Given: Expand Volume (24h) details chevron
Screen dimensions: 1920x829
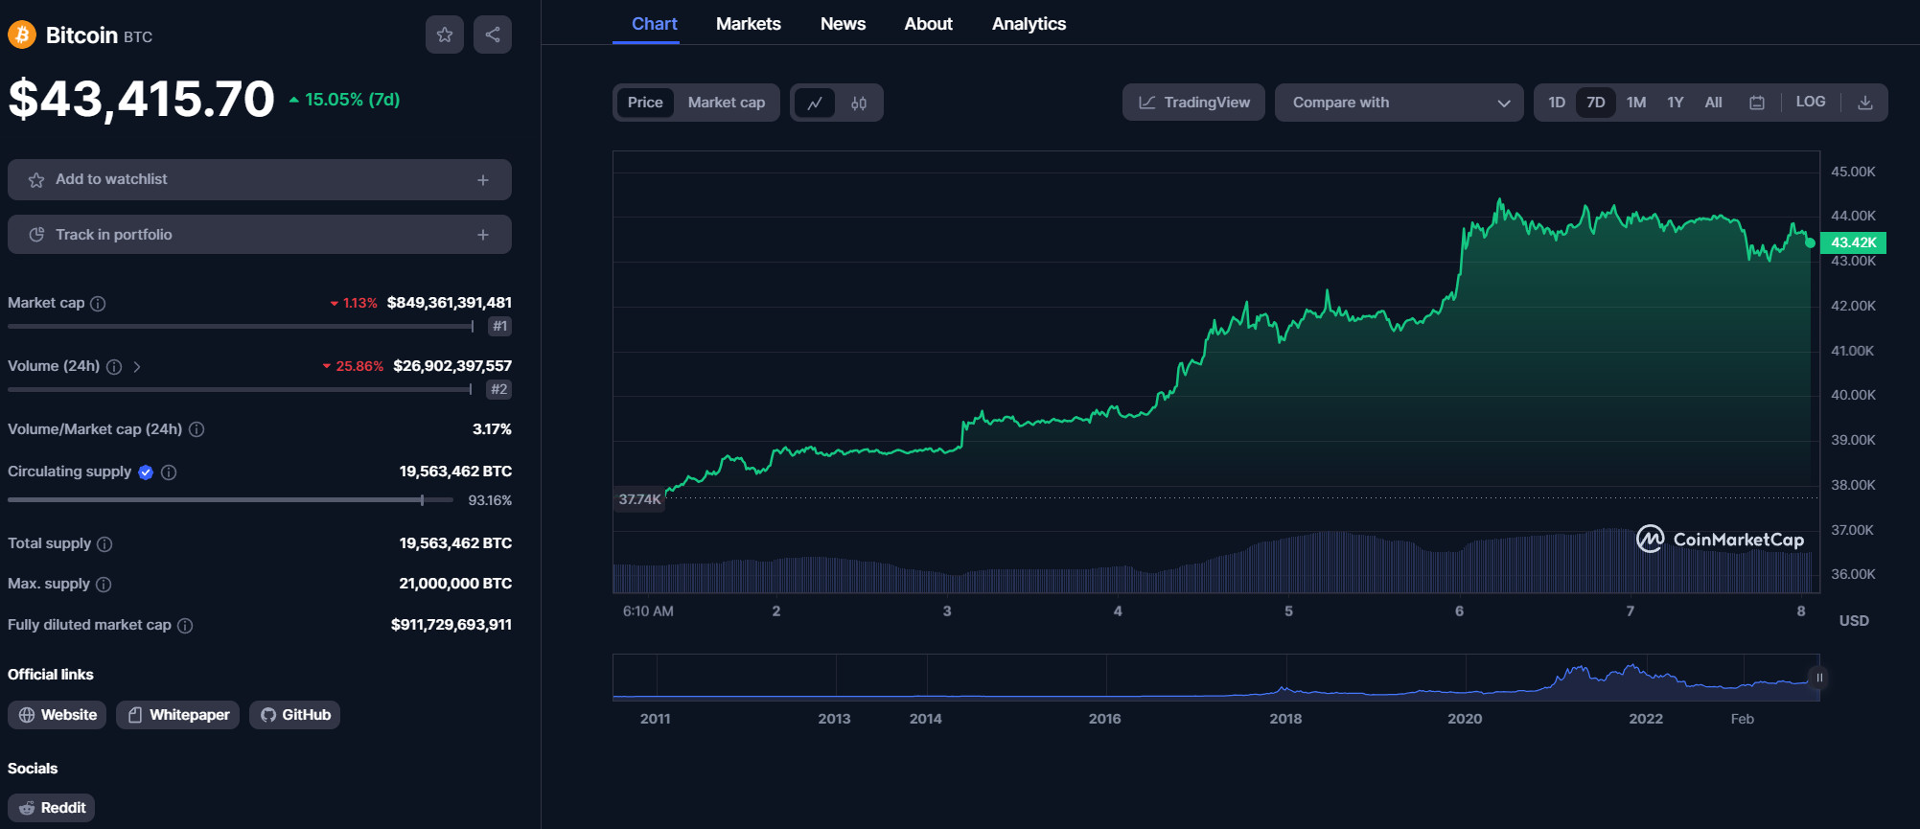Looking at the screenshot, I should pyautogui.click(x=137, y=367).
